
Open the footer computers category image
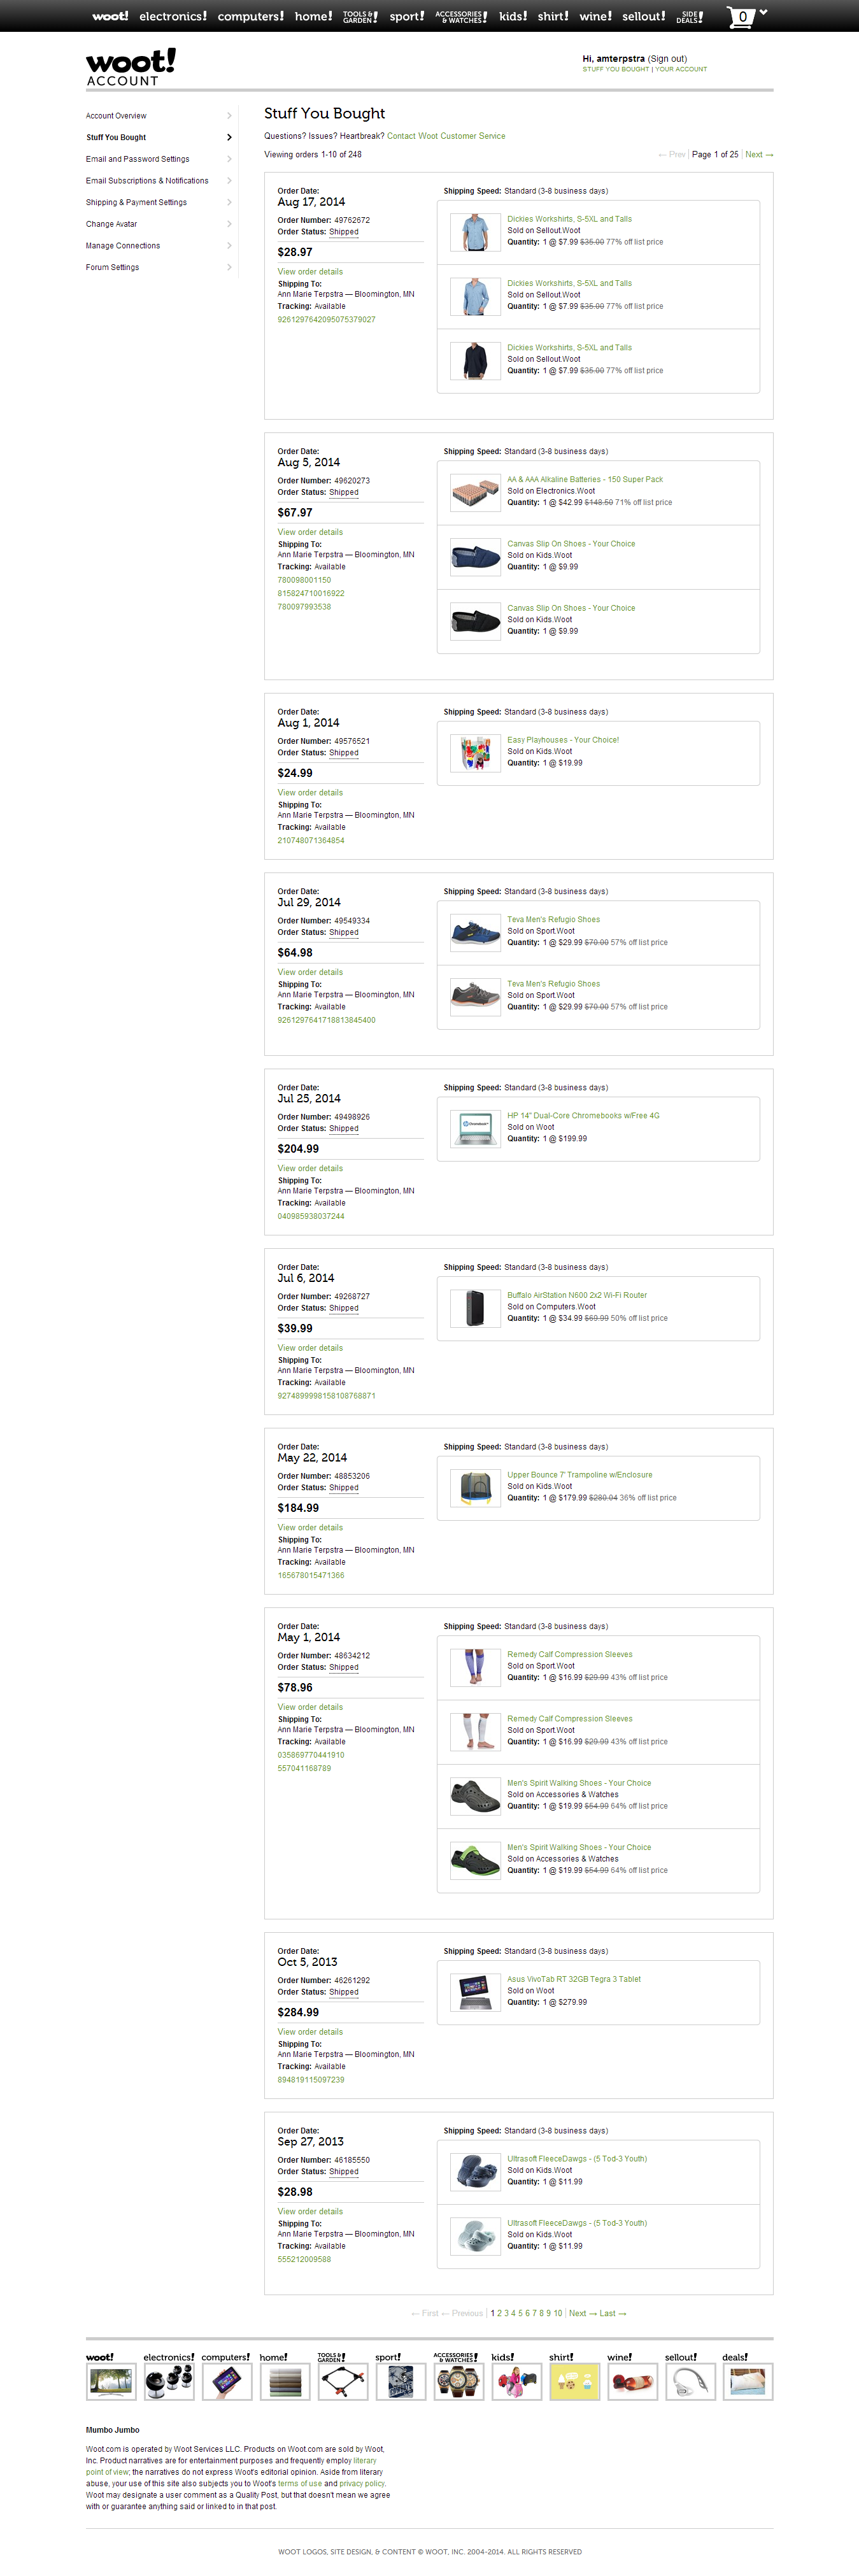coord(227,2381)
